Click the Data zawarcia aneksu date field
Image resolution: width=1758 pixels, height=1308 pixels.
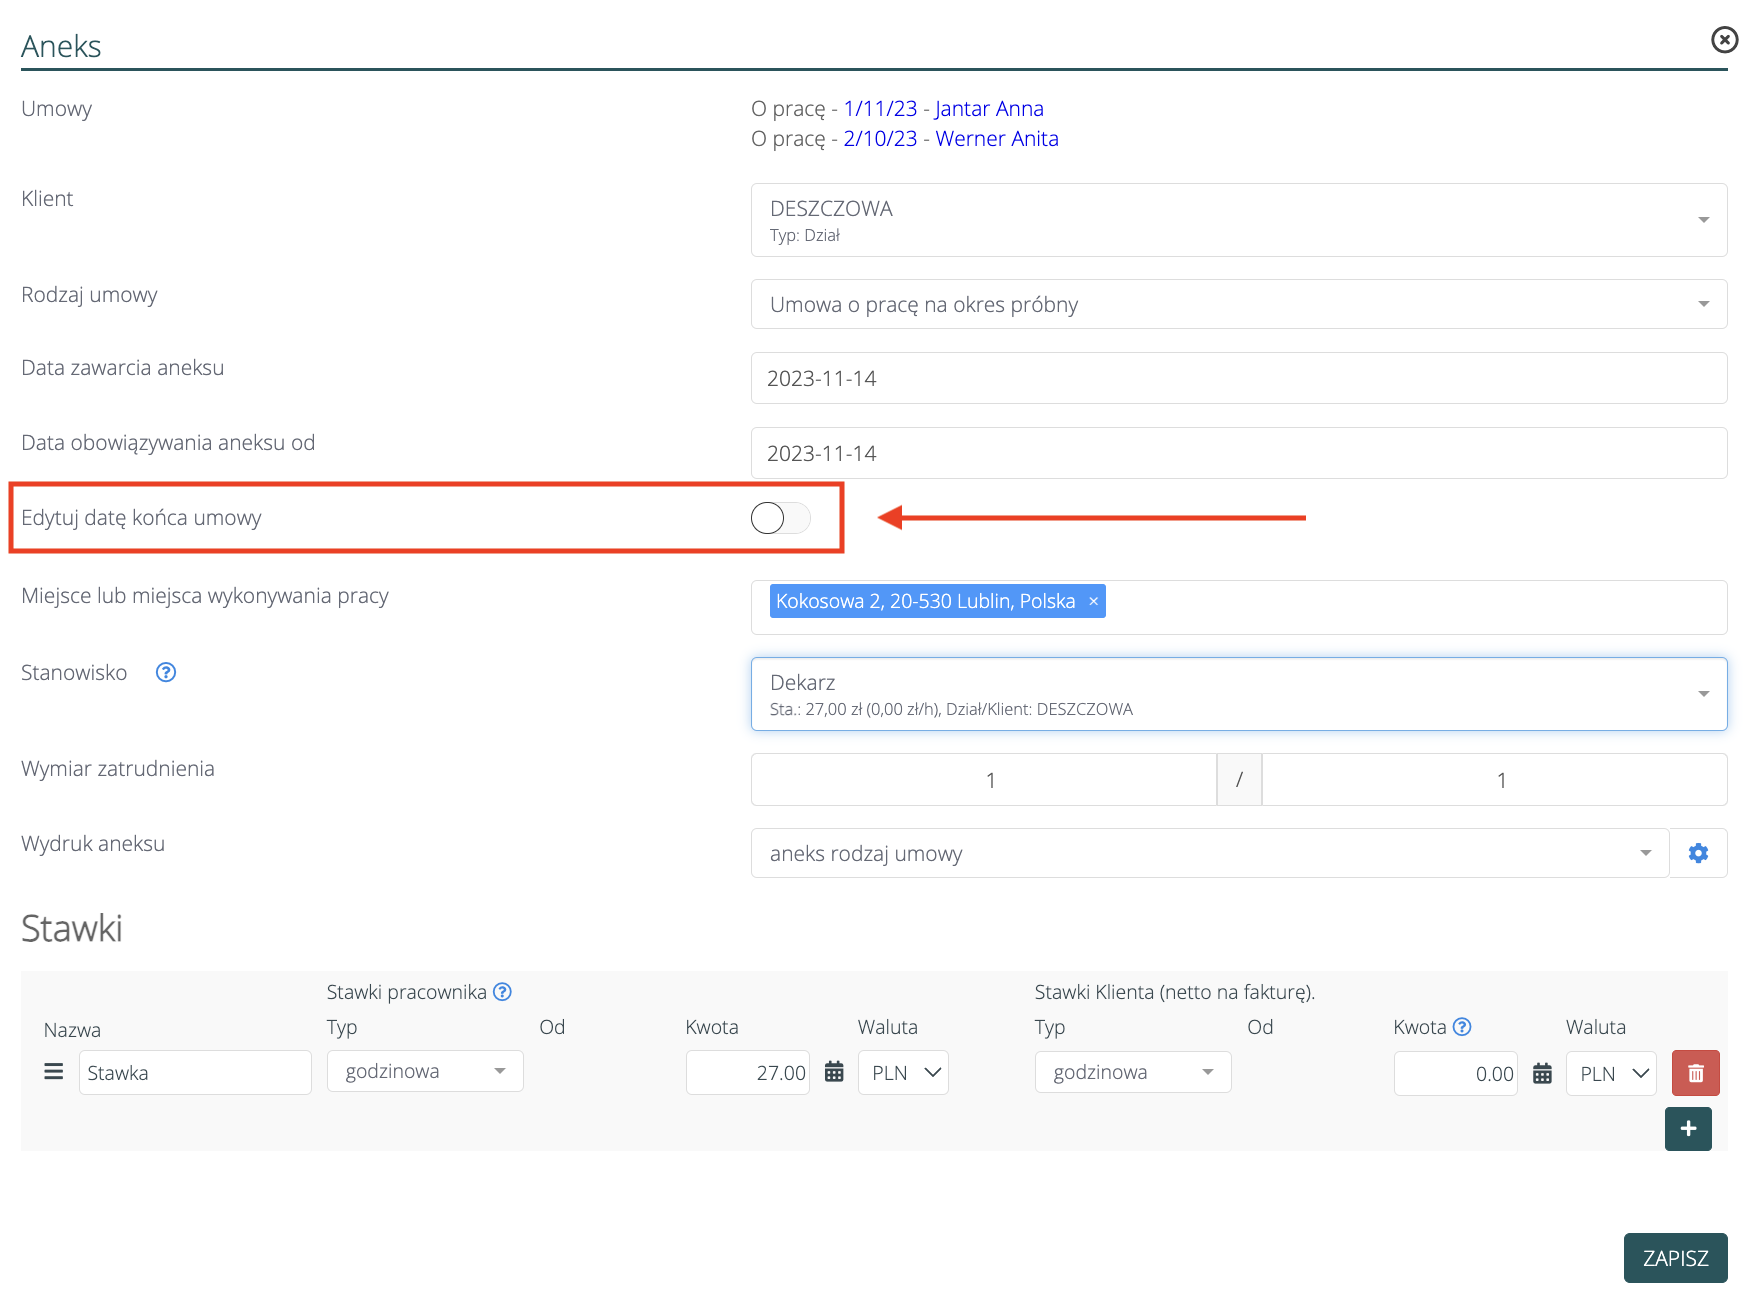(1238, 379)
